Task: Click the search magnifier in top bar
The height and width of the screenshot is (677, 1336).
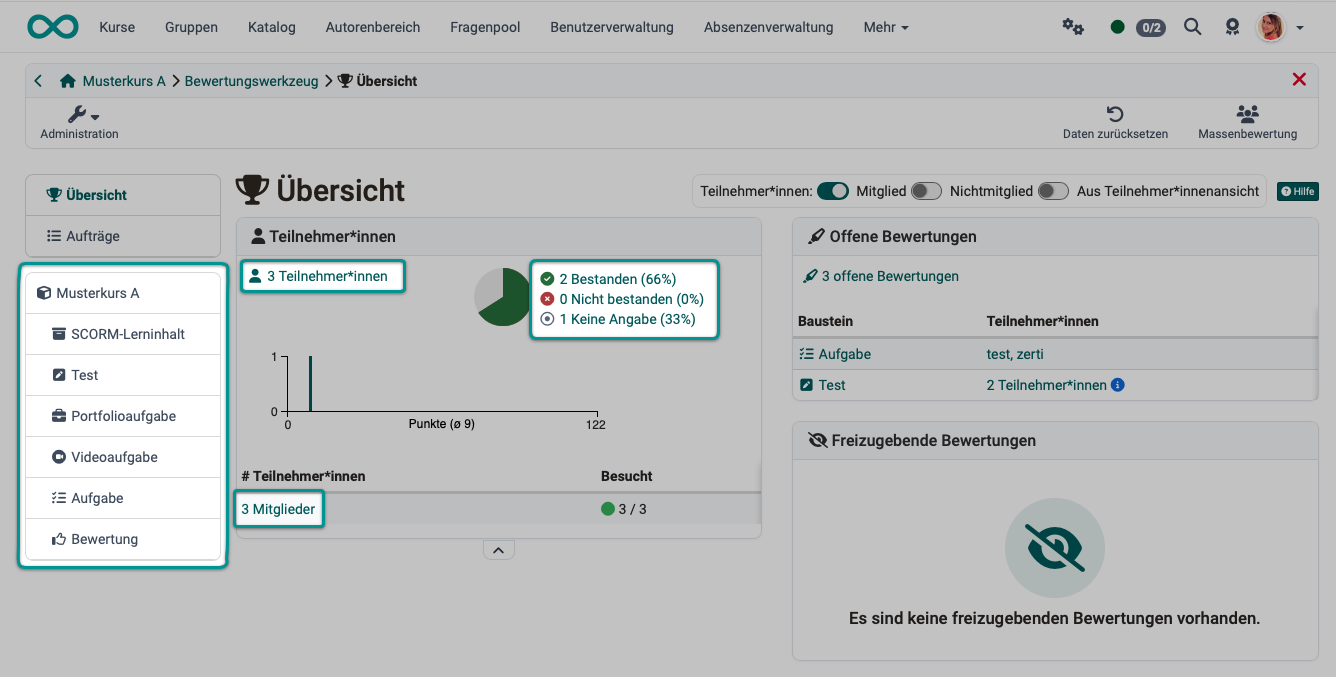Action: (x=1192, y=27)
